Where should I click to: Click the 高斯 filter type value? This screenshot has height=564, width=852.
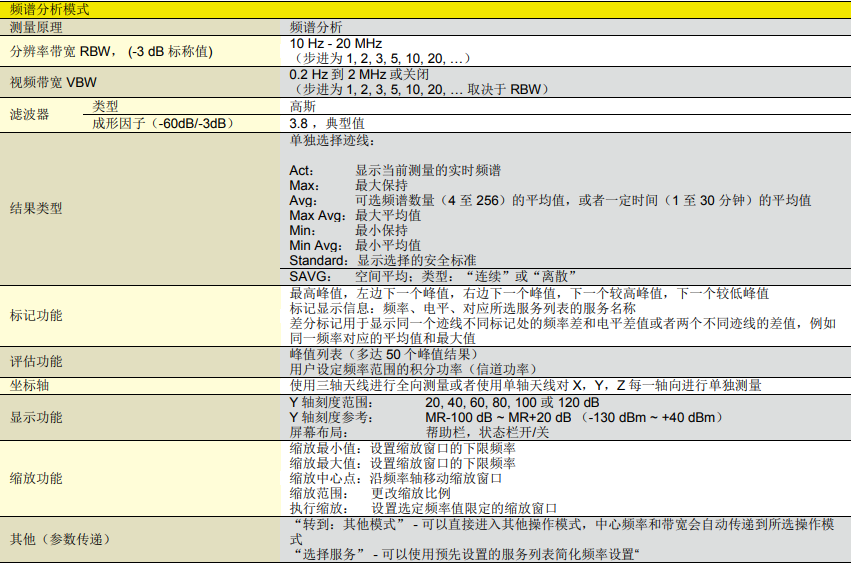point(303,106)
